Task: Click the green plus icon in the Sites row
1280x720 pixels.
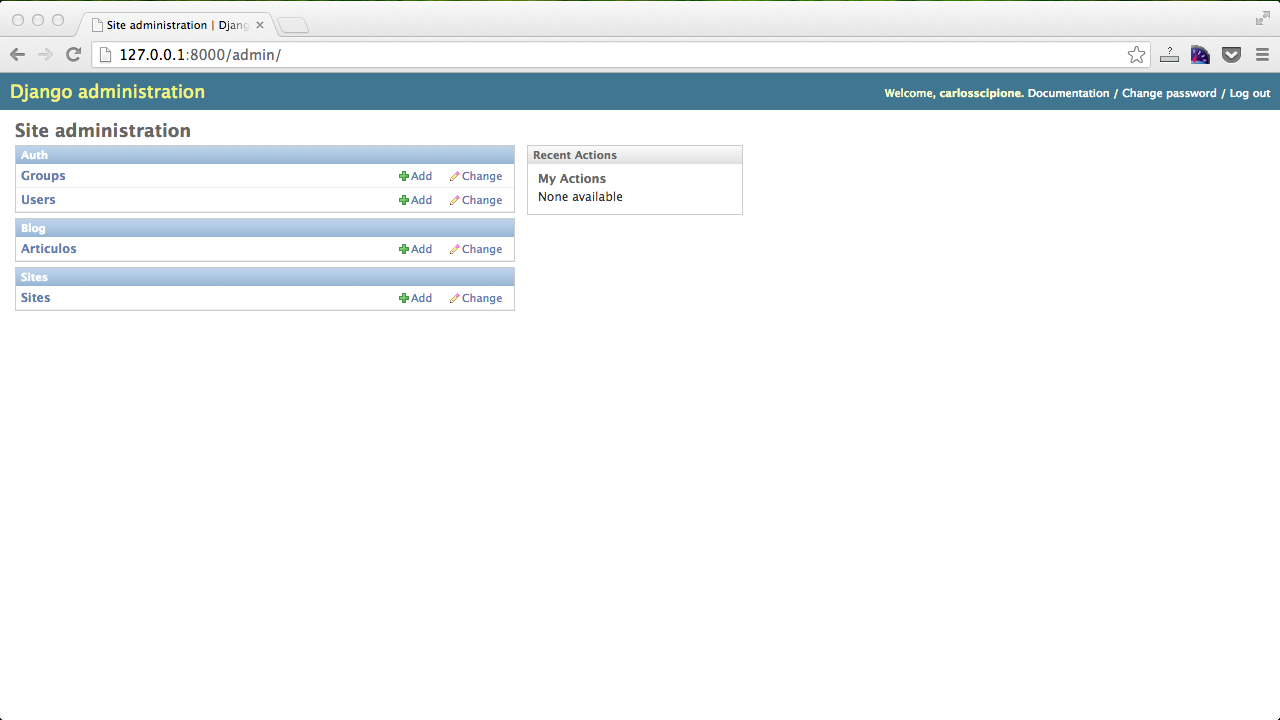Action: click(404, 298)
